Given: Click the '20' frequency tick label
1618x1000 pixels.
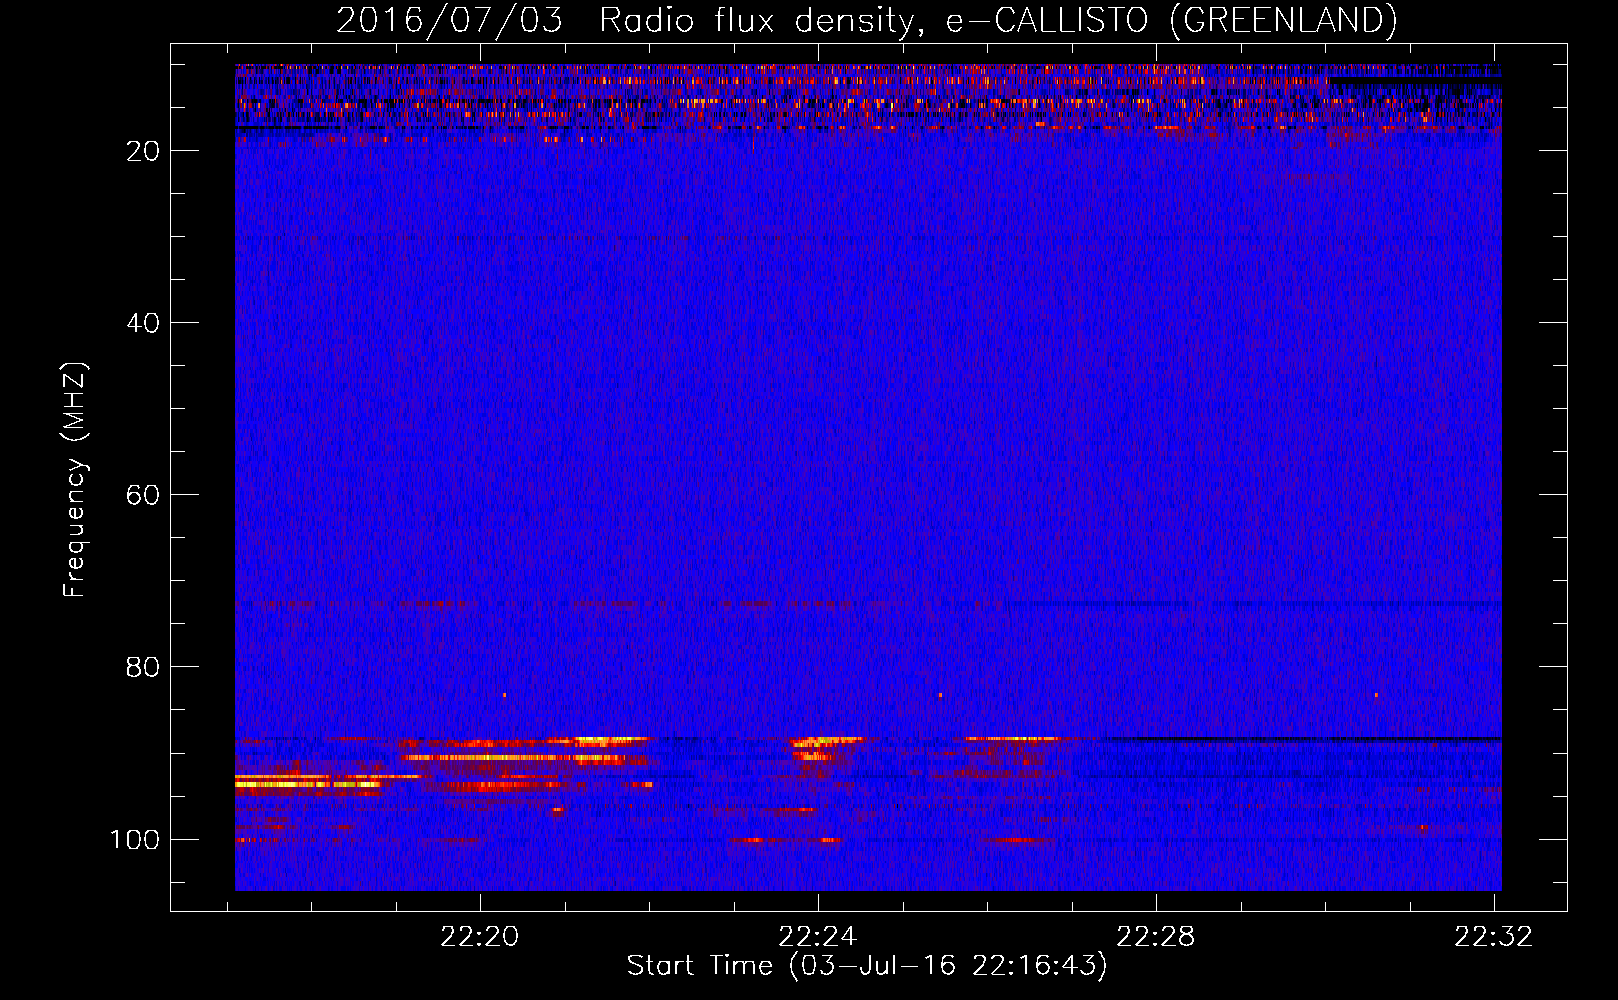Looking at the screenshot, I should (x=143, y=151).
